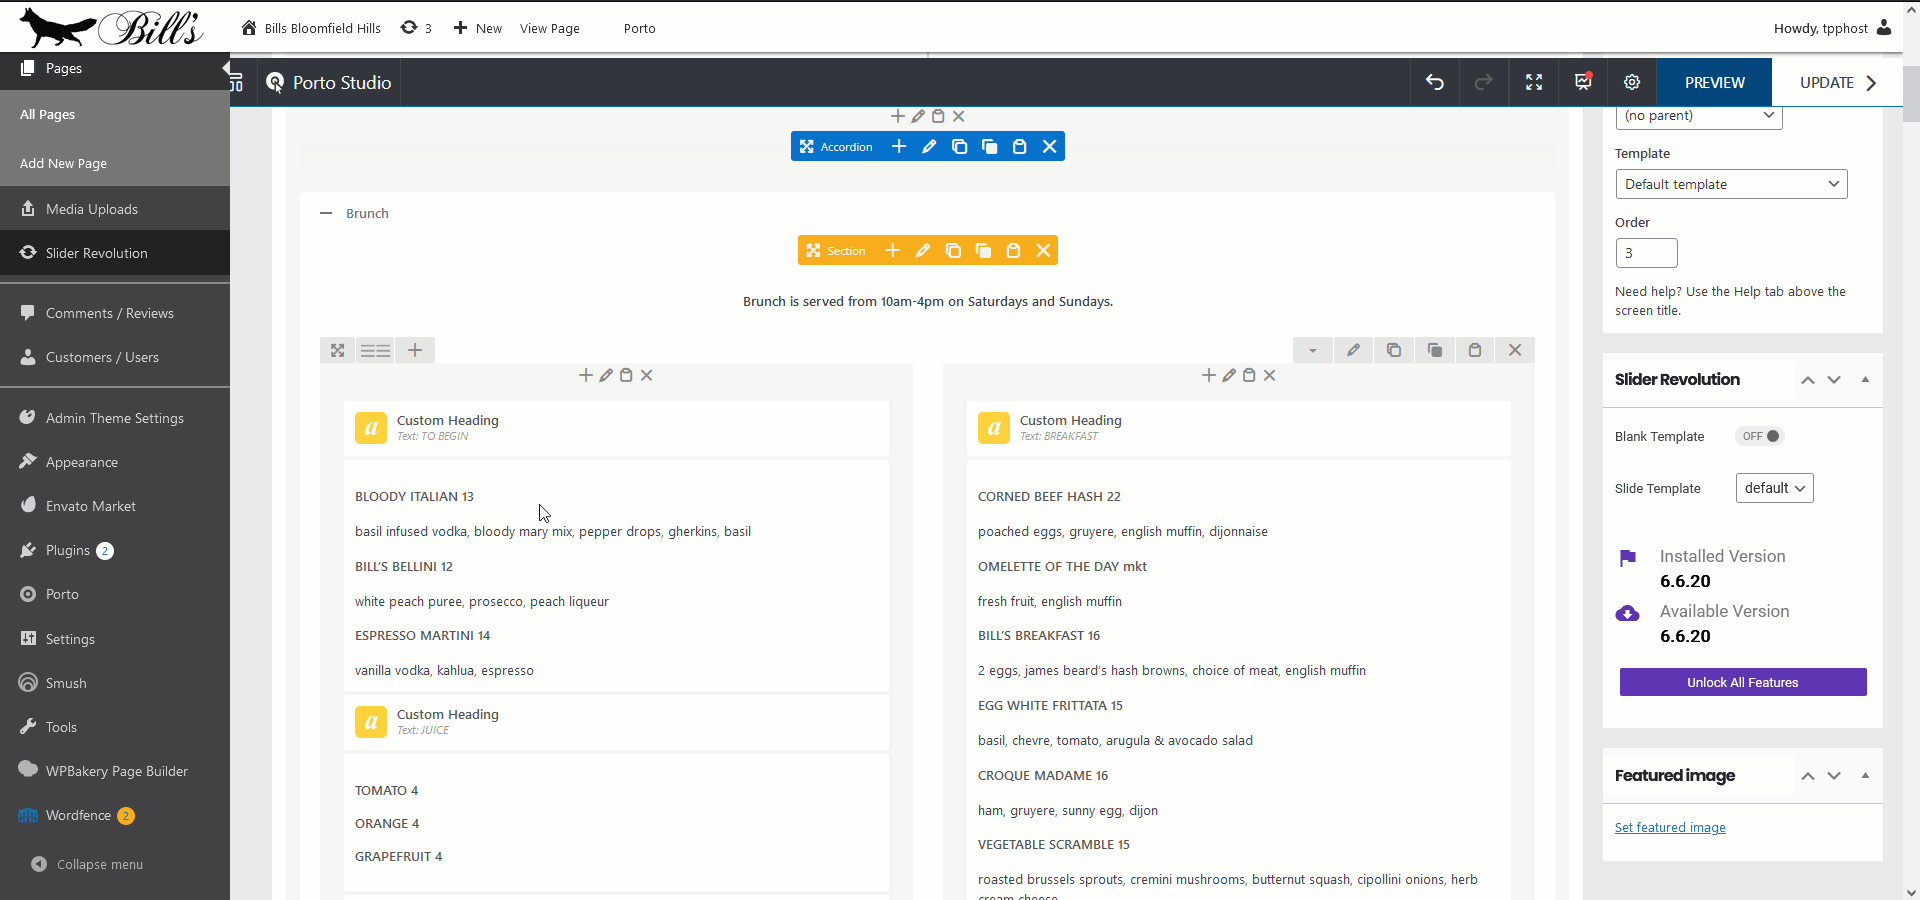Screen dimensions: 1920x900
Task: Redo a change using the redo arrow
Action: point(1484,82)
